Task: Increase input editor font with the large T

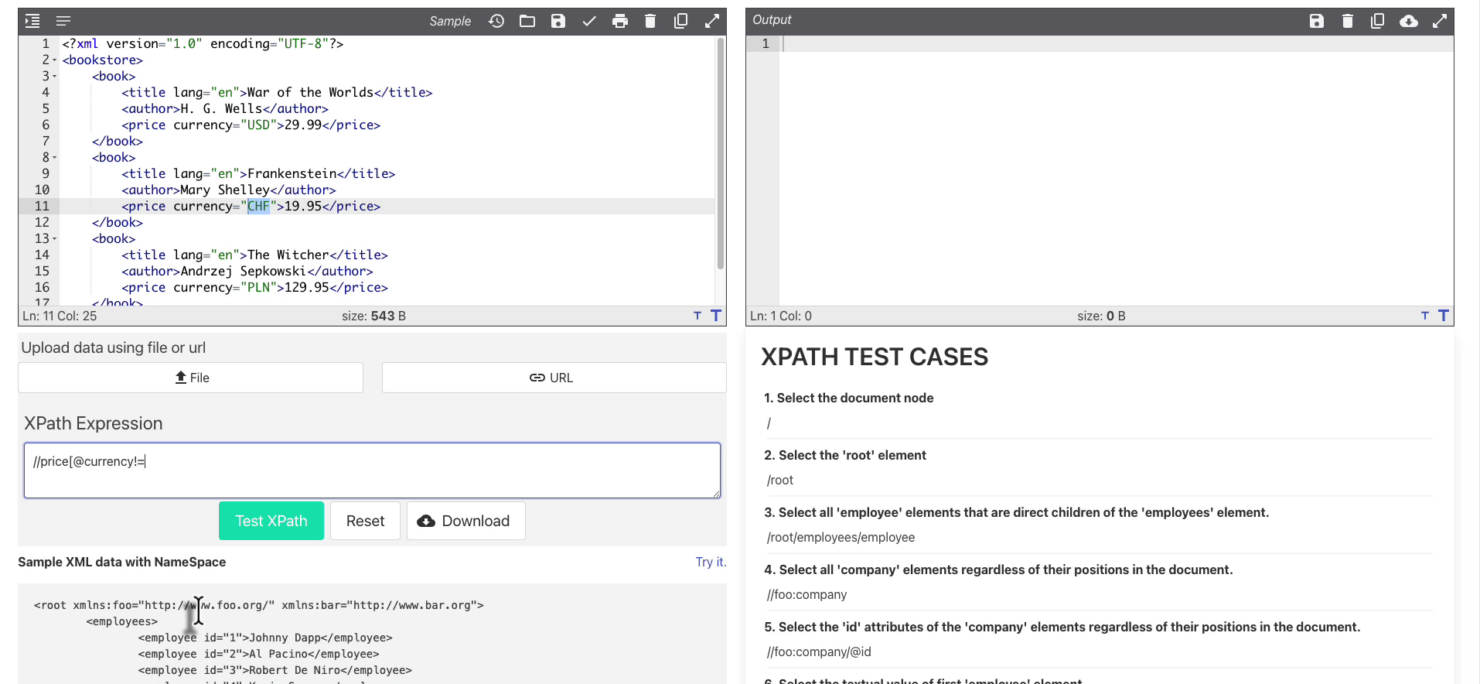Action: [x=715, y=315]
